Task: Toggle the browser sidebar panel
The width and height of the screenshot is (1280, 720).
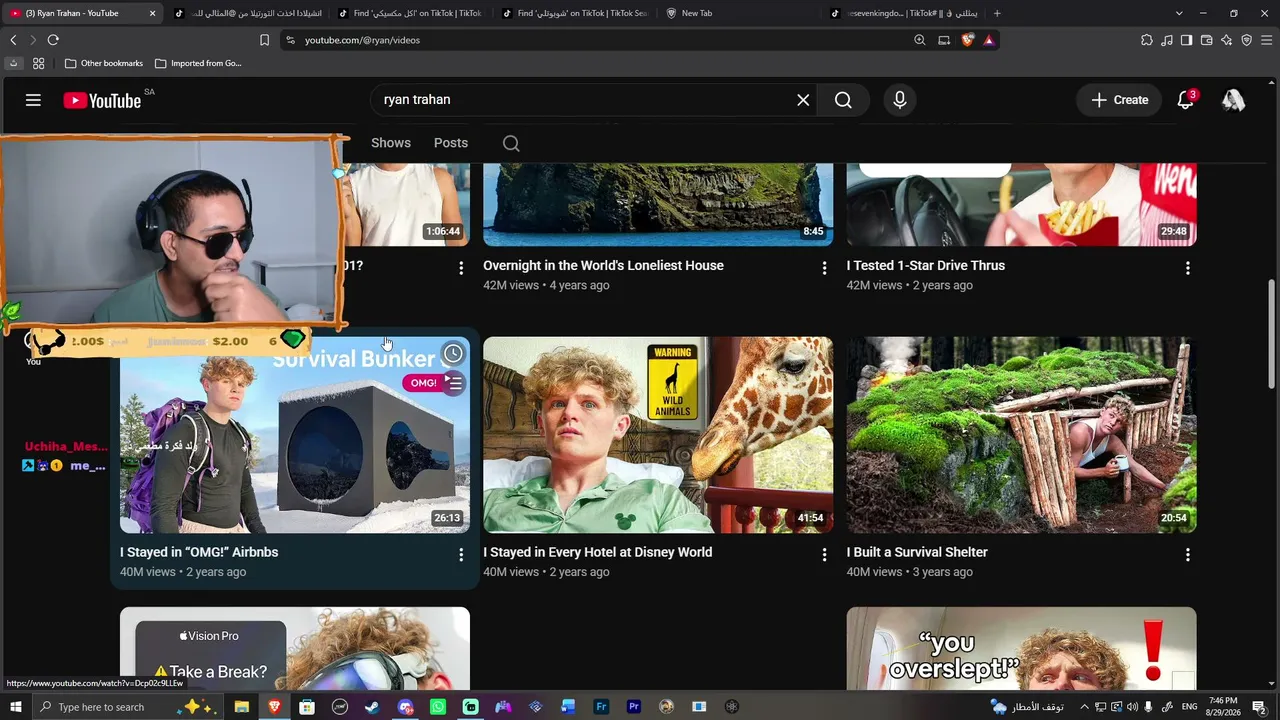Action: point(1187,40)
